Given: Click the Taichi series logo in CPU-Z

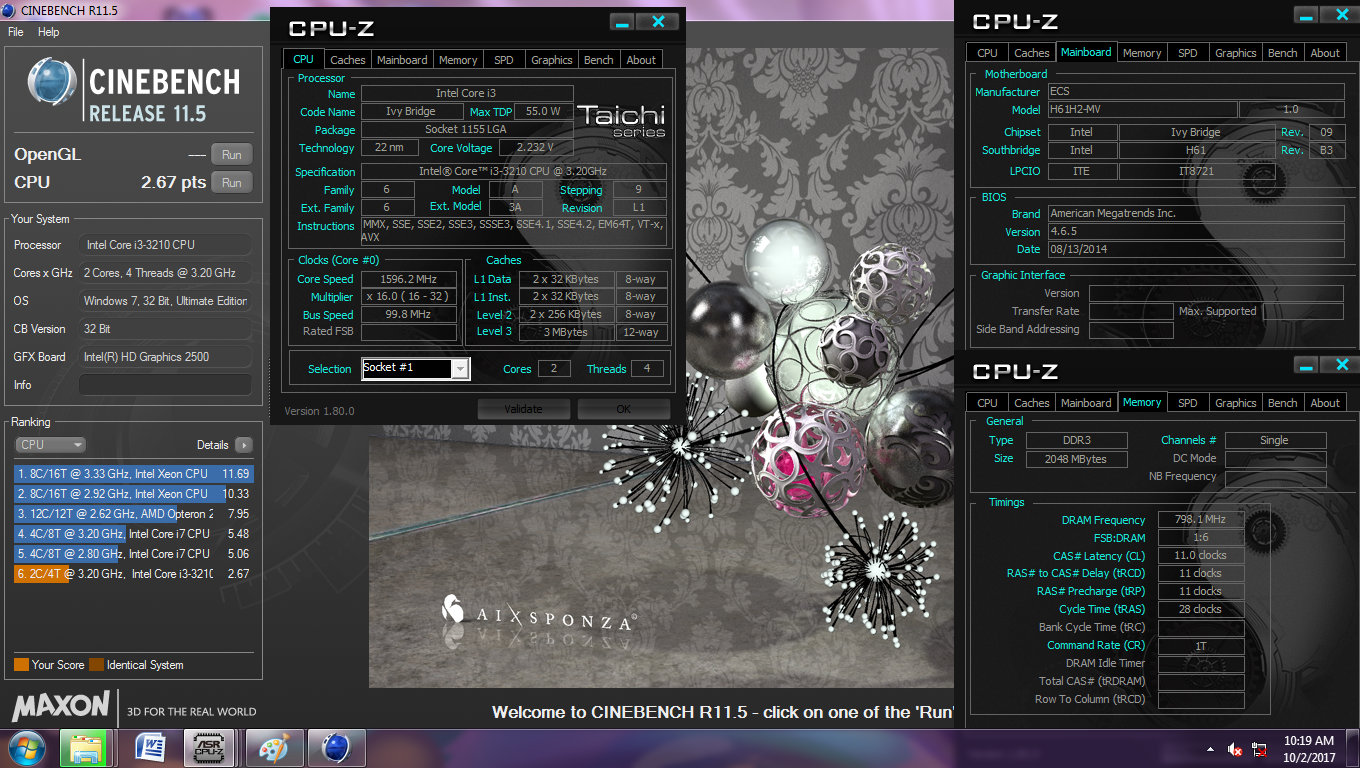Looking at the screenshot, I should click(x=622, y=120).
